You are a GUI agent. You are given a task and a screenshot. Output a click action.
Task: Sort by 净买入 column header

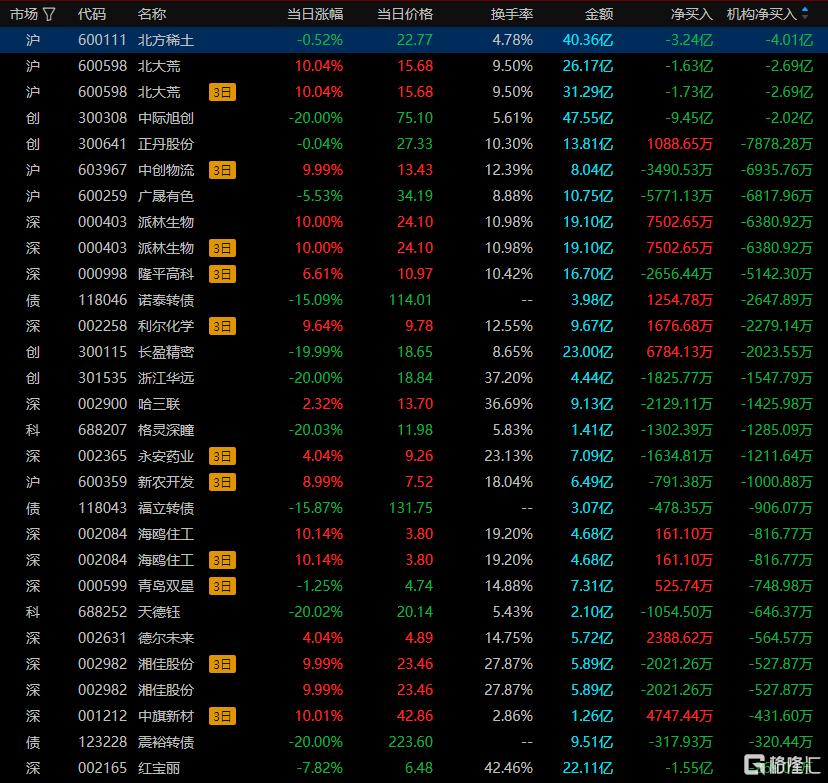tap(692, 14)
